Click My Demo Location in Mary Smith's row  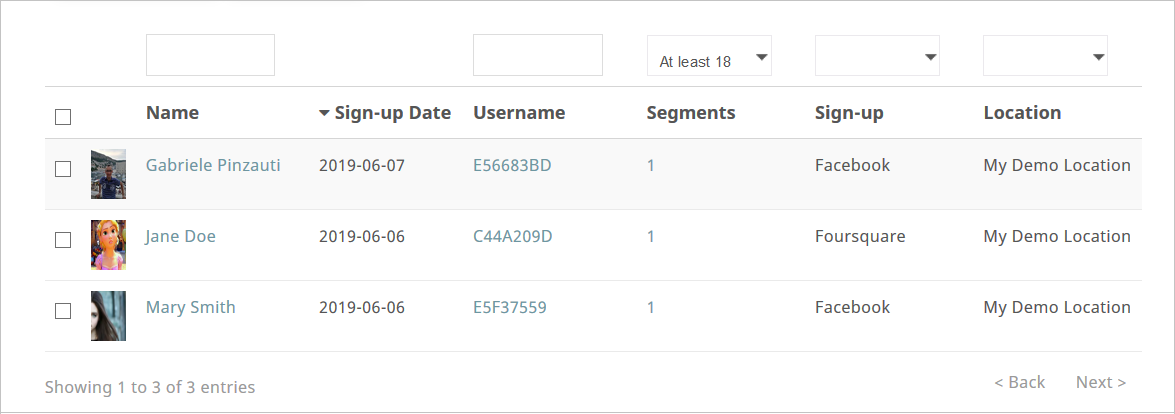point(1057,307)
